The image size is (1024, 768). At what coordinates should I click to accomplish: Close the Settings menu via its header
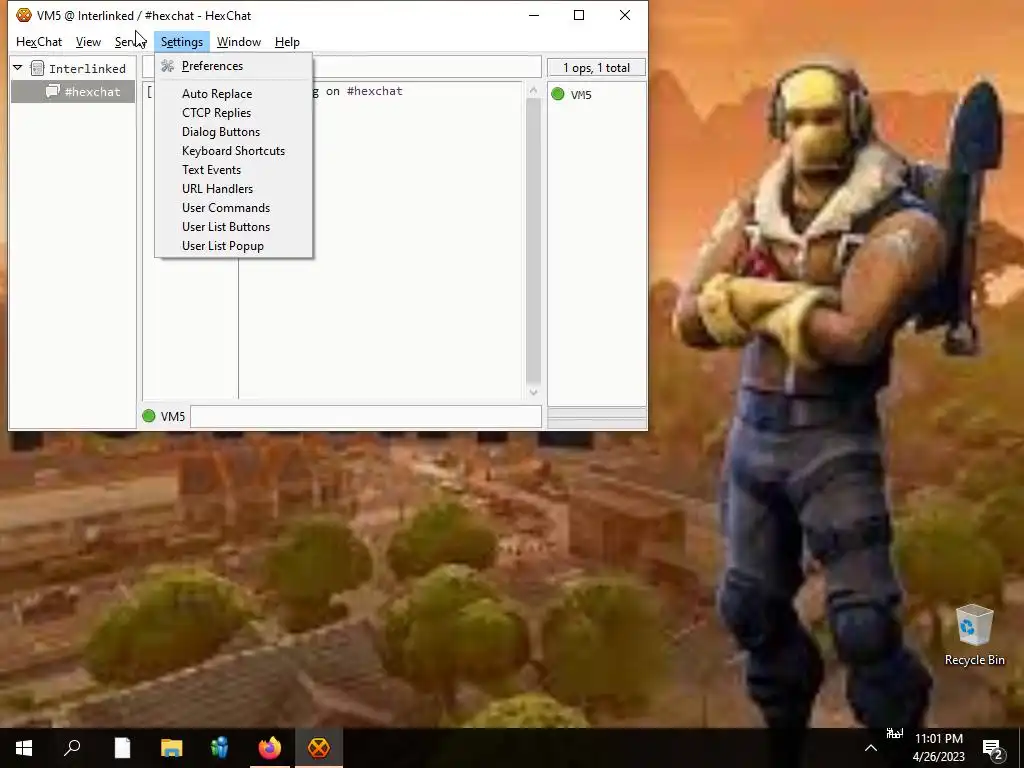182,42
